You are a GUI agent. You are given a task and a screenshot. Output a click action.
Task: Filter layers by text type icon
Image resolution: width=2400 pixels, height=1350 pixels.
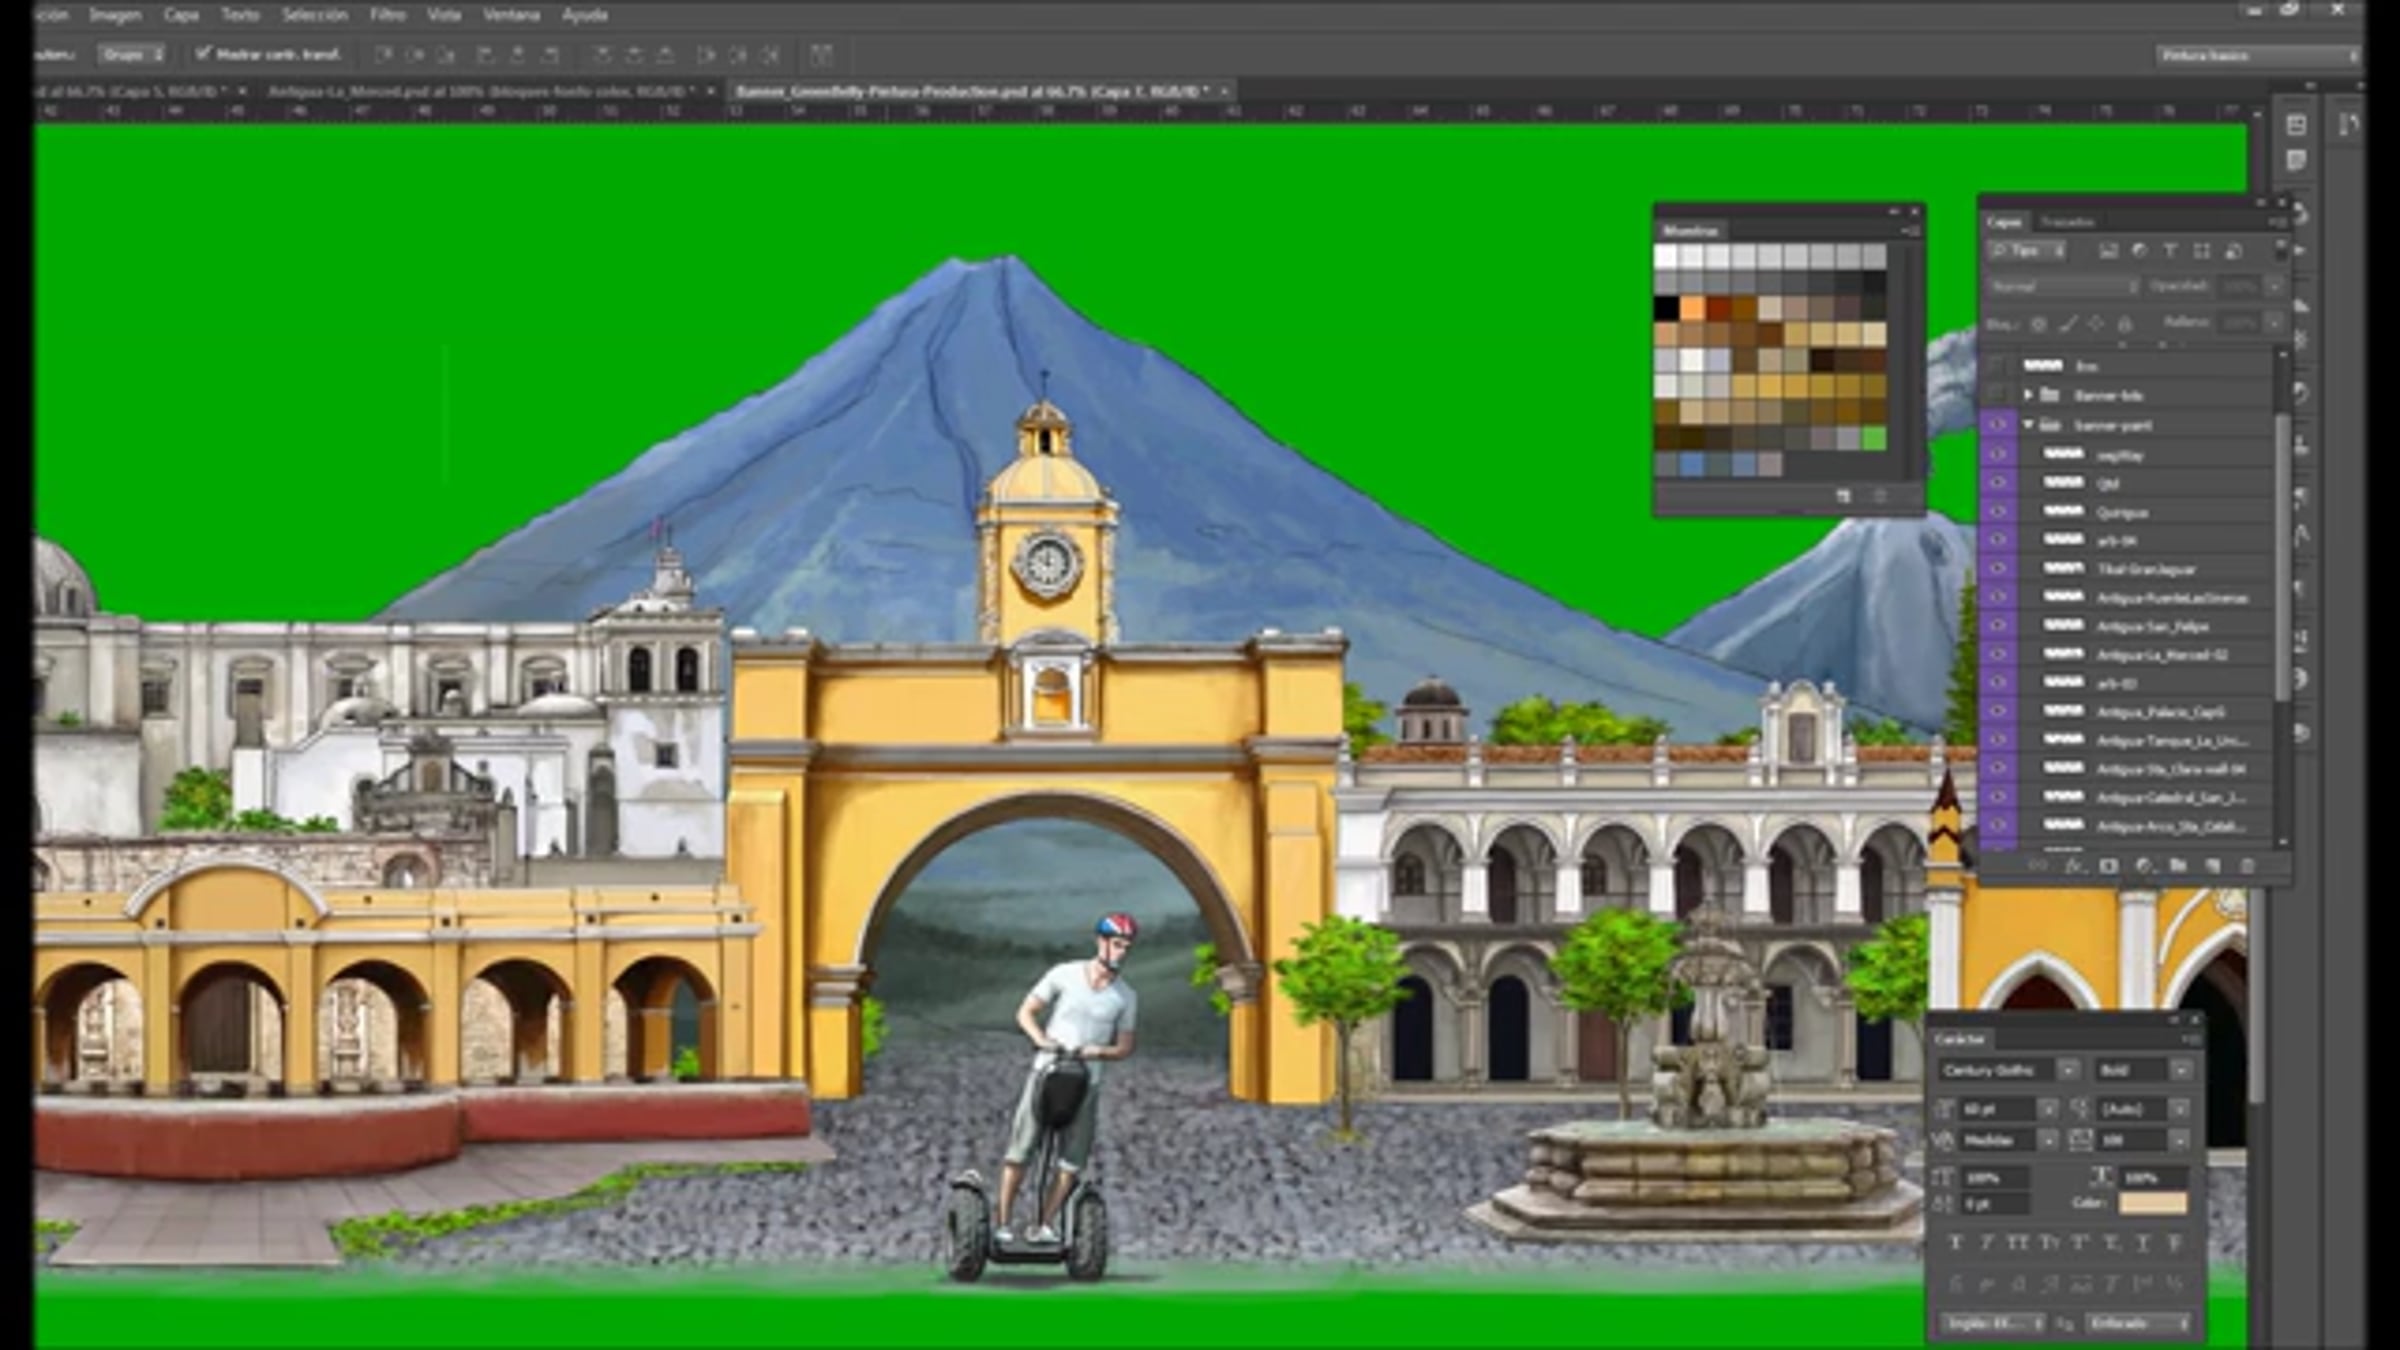[x=2170, y=251]
